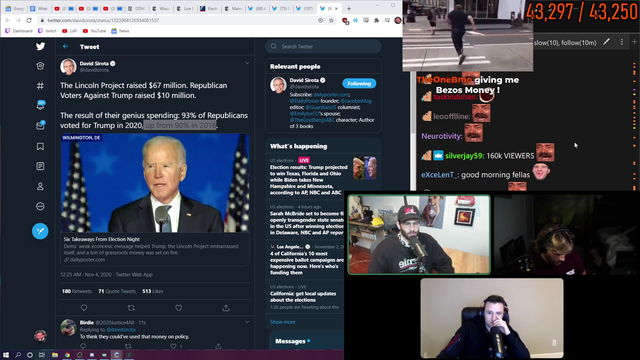Click Show more under What's happening
Screen dimensions: 640x360
click(282, 322)
